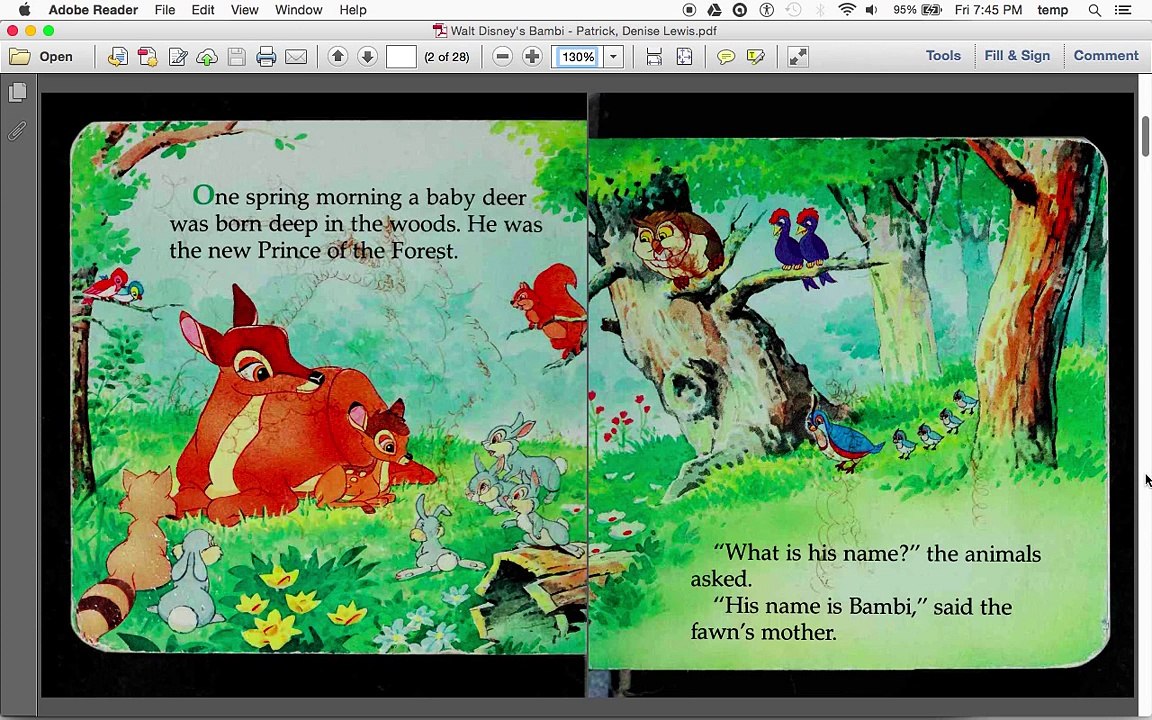Image resolution: width=1152 pixels, height=720 pixels.
Task: Open the Apple menu
Action: point(24,10)
